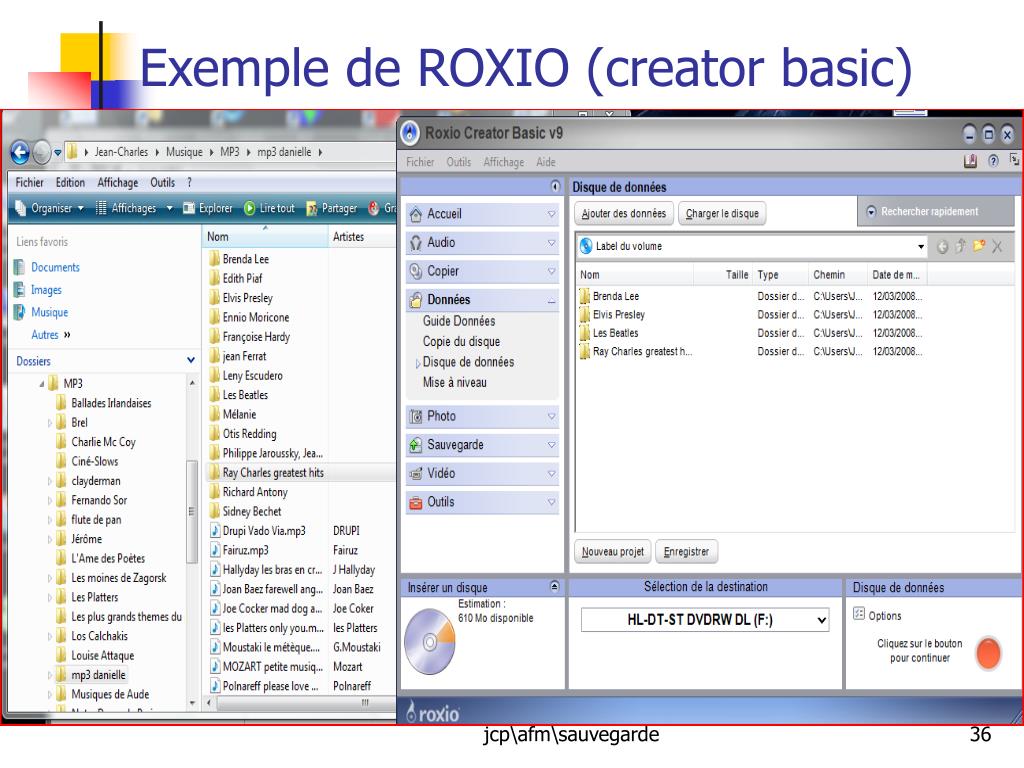This screenshot has width=1024, height=768.
Task: Collapse the Données section
Action: pos(551,300)
